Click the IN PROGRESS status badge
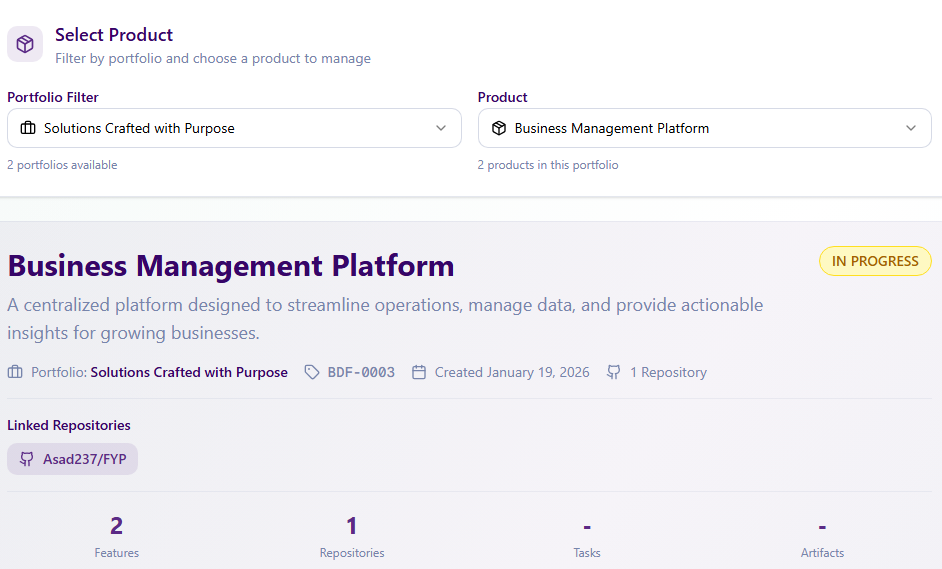This screenshot has width=942, height=569. tap(875, 261)
